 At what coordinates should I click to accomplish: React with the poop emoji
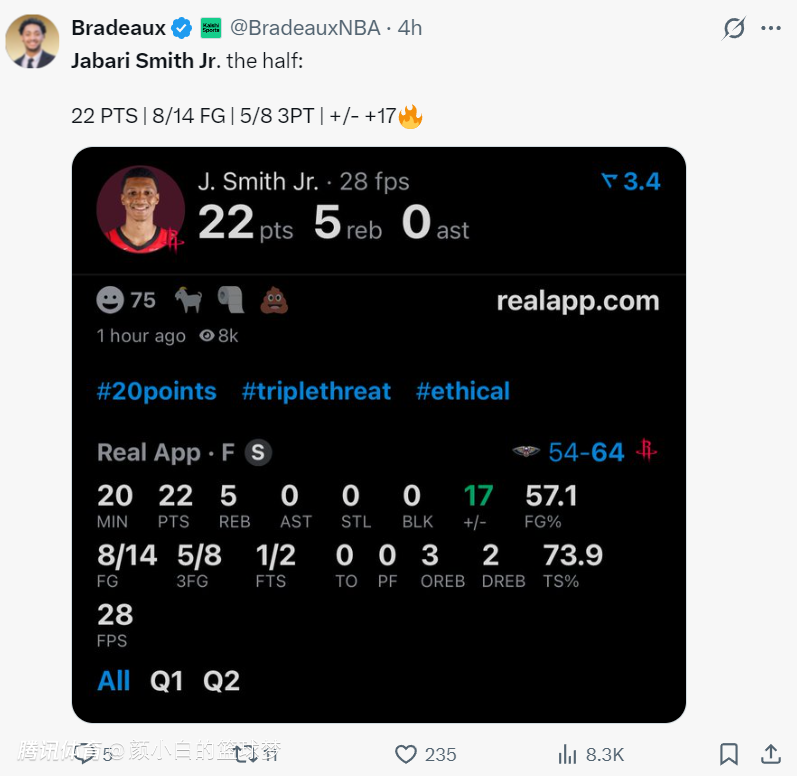(x=274, y=299)
